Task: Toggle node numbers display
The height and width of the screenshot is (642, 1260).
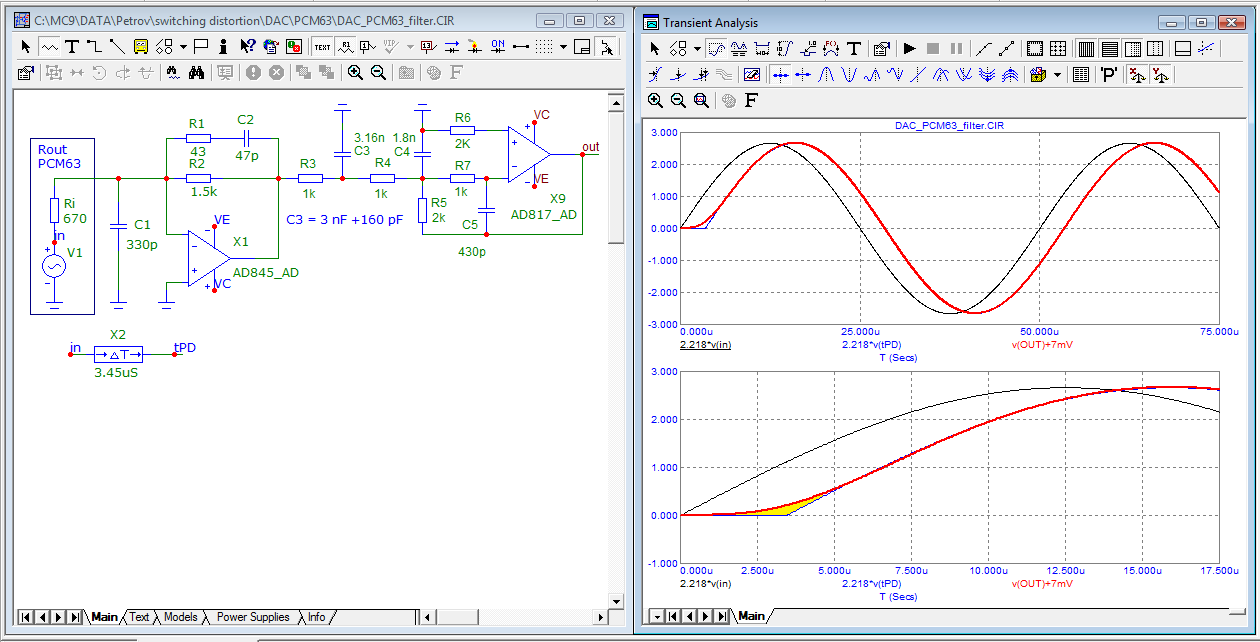Action: (x=368, y=47)
